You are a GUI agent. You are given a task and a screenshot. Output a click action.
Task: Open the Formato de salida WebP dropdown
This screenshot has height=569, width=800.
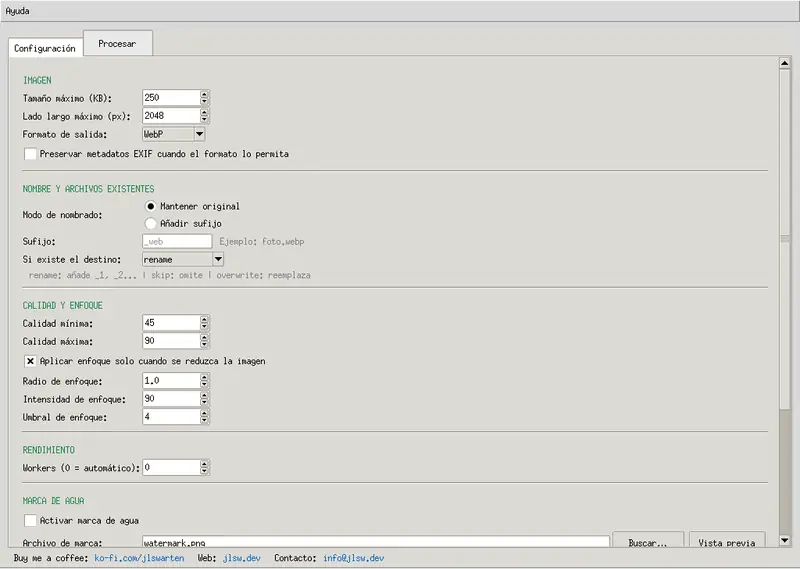pos(173,134)
